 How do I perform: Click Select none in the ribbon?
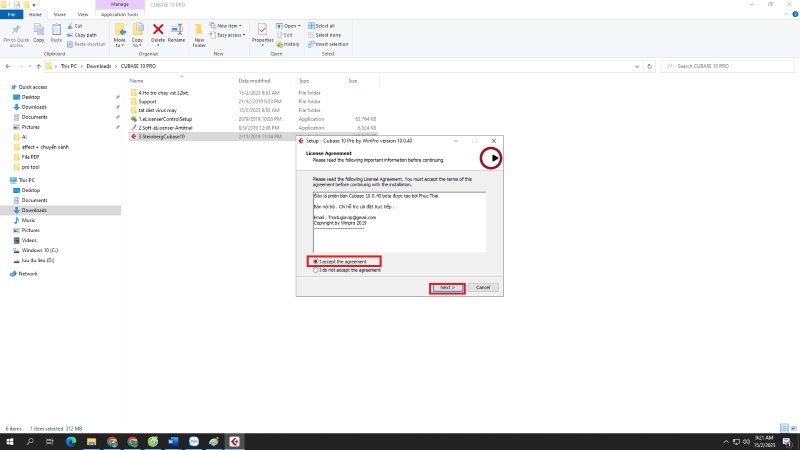324,35
